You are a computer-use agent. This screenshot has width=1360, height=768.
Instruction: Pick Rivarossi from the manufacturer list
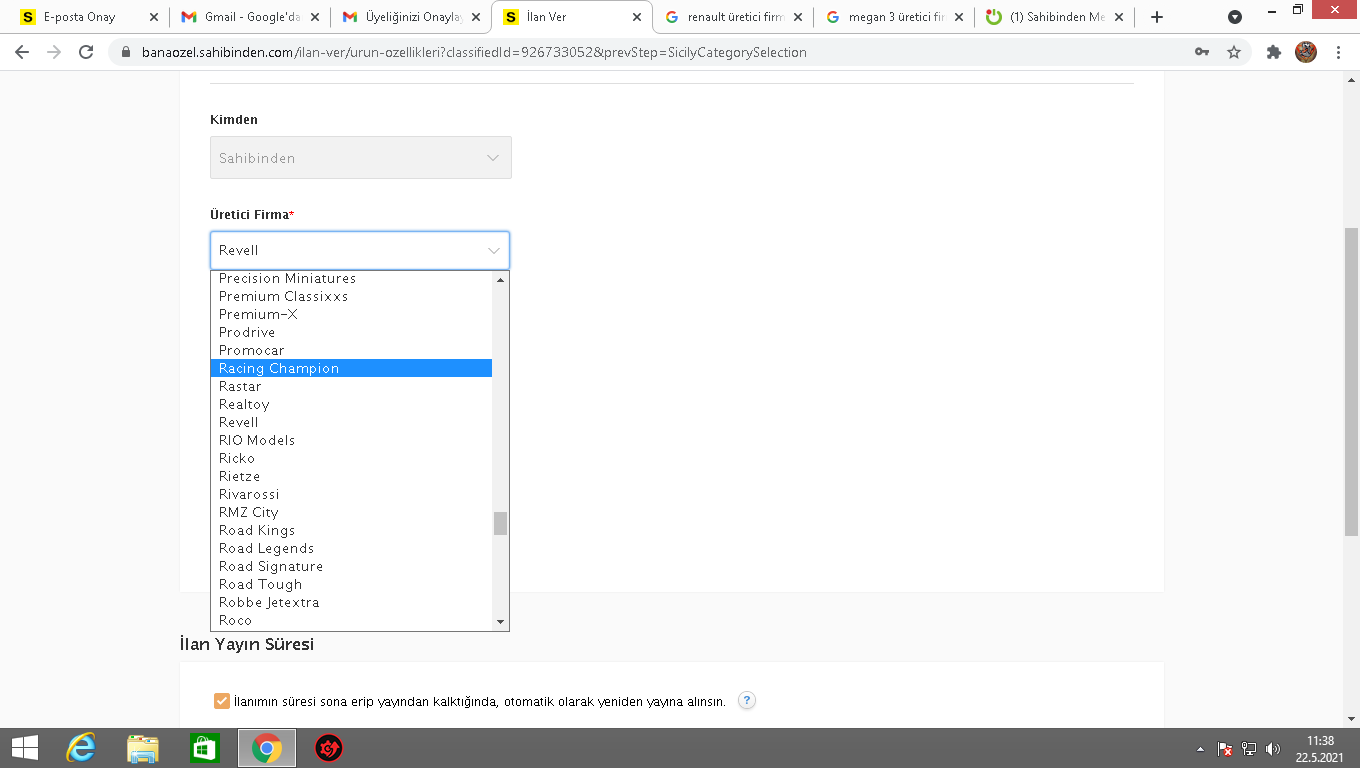tap(352, 494)
